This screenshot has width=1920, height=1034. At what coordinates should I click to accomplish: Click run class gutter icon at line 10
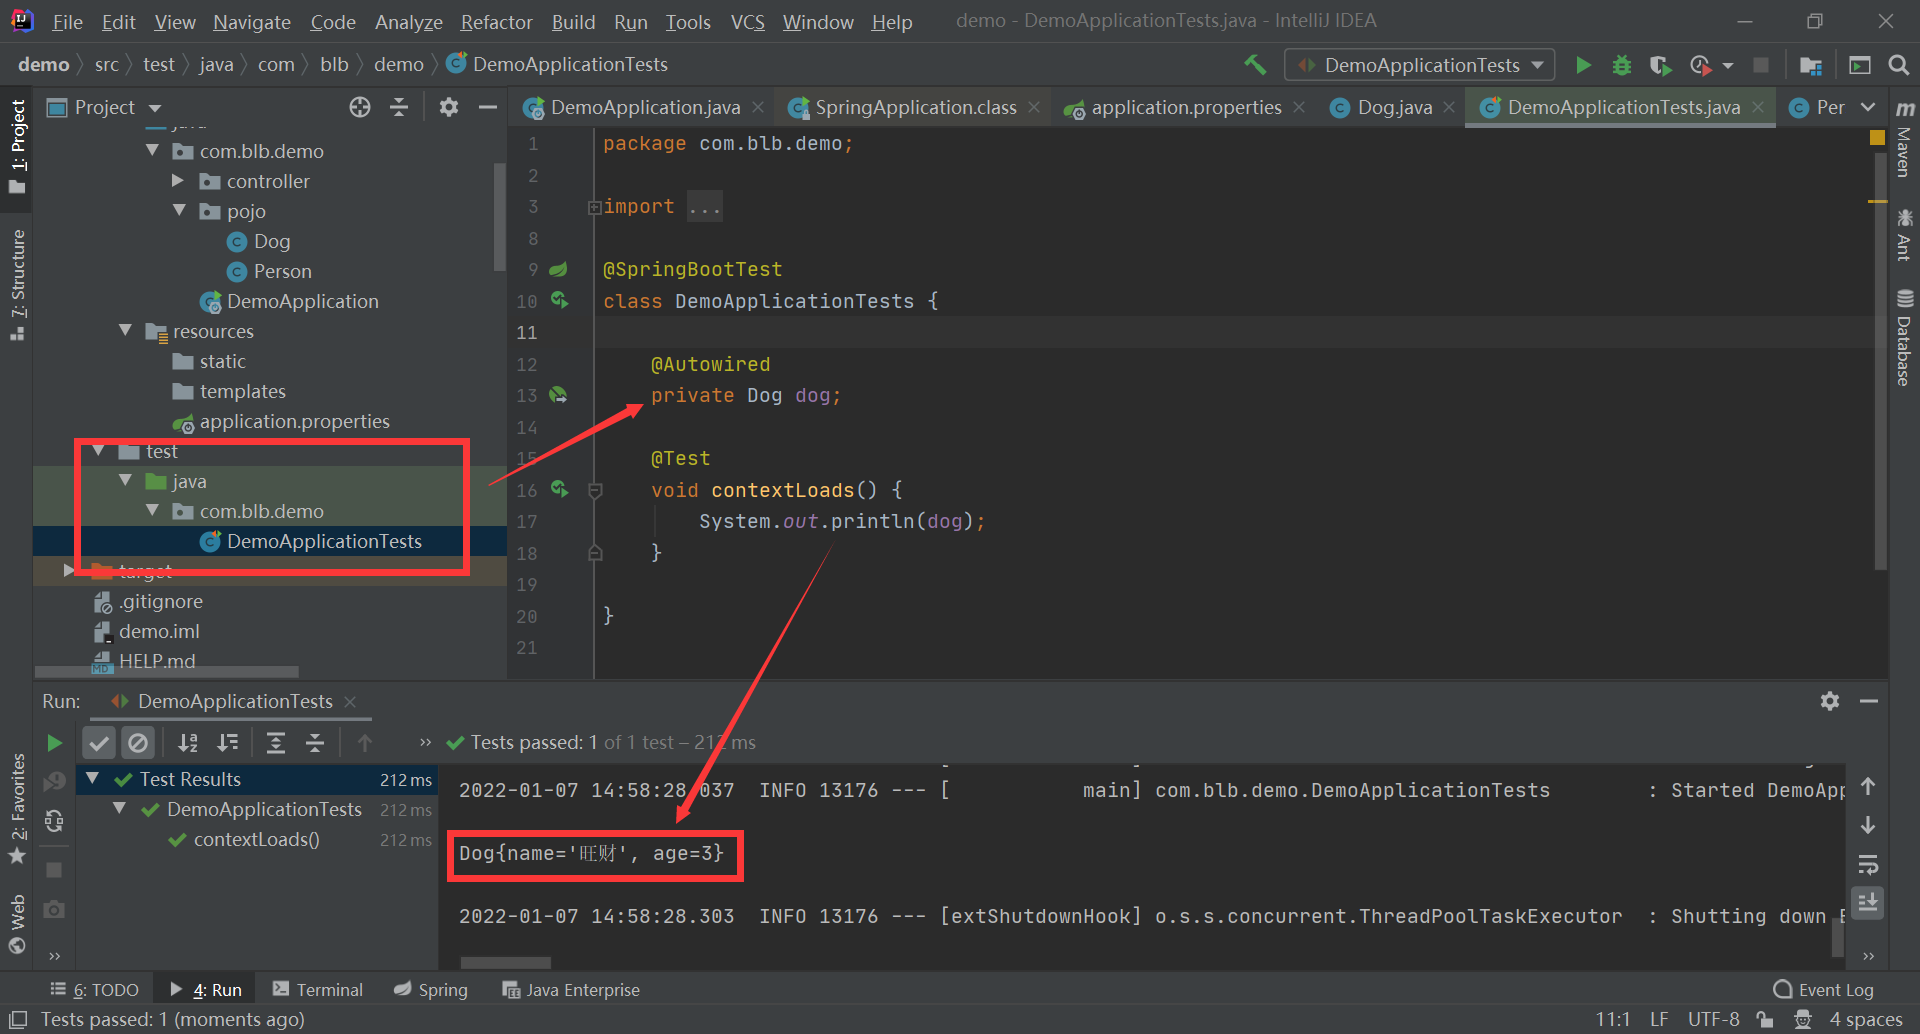(559, 300)
